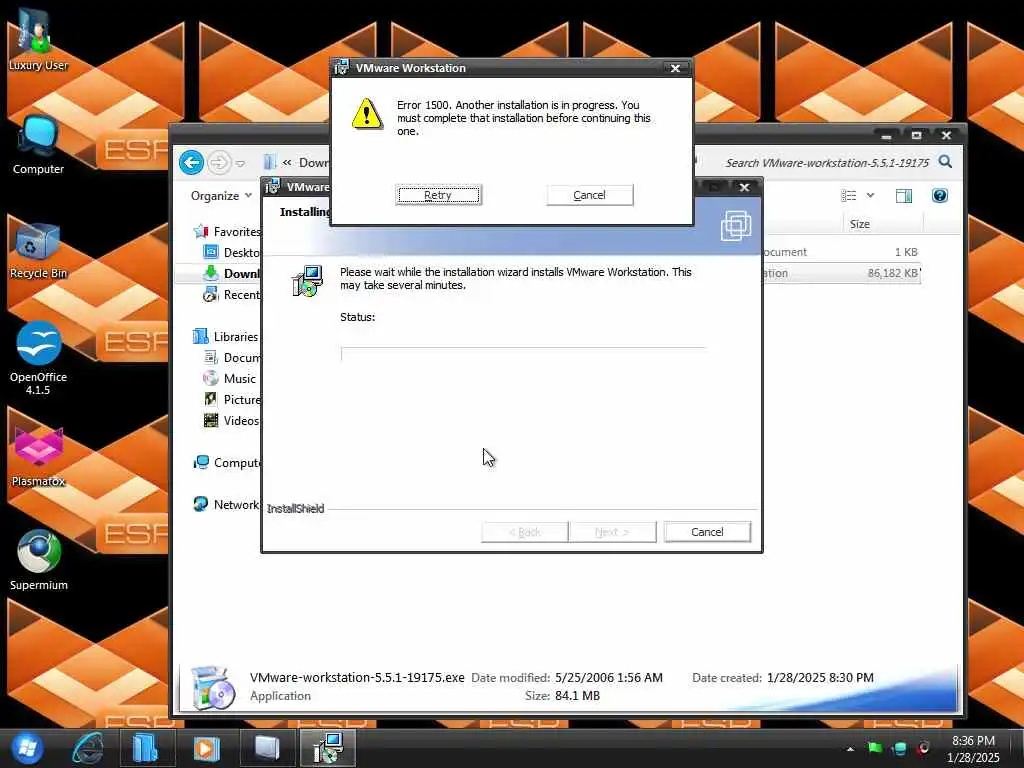Select Downloads in navigation pane
The height and width of the screenshot is (768, 1024).
point(231,274)
